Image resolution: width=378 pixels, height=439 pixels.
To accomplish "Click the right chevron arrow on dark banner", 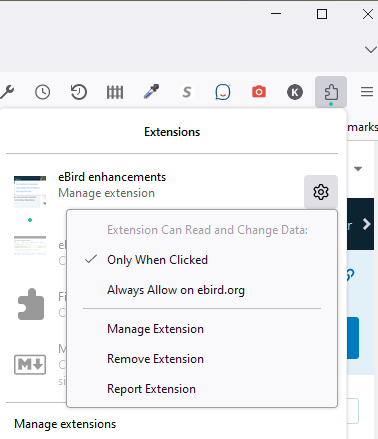I will tap(367, 224).
